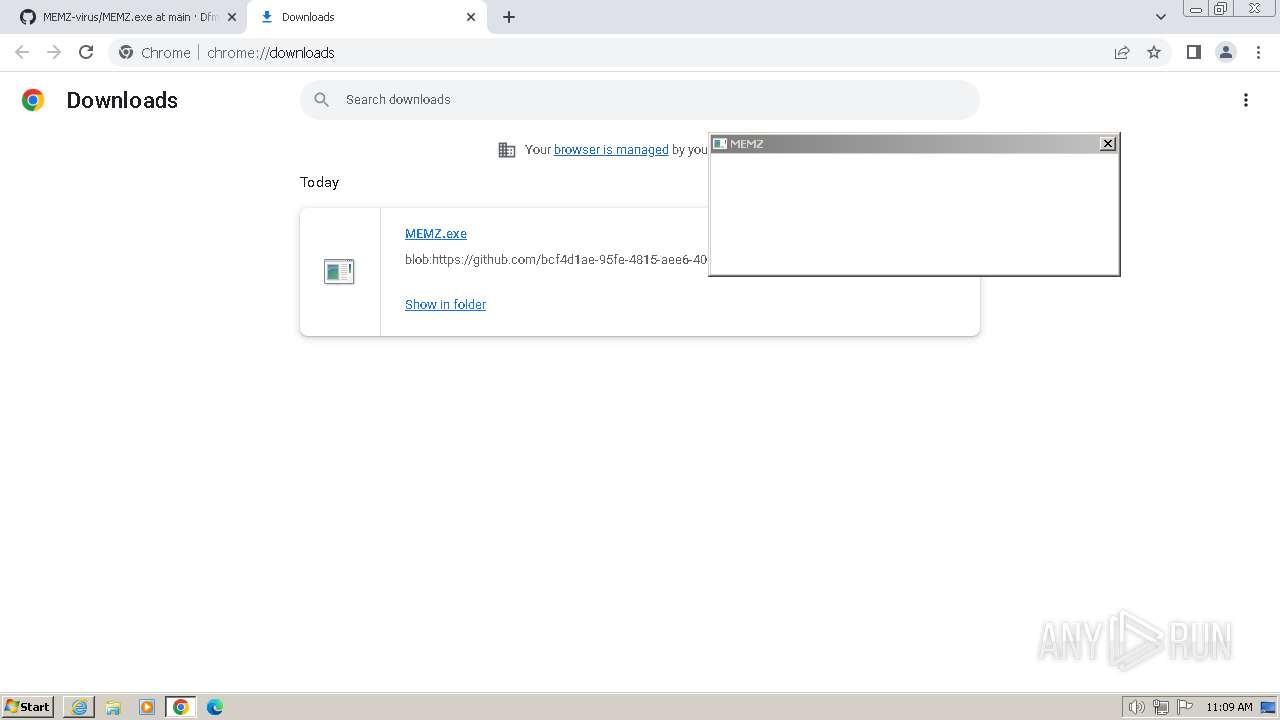Open the 'browser is managed' link

coord(611,150)
